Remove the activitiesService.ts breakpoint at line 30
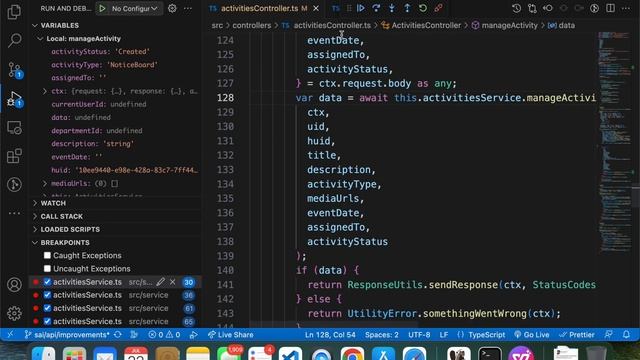 [173, 282]
